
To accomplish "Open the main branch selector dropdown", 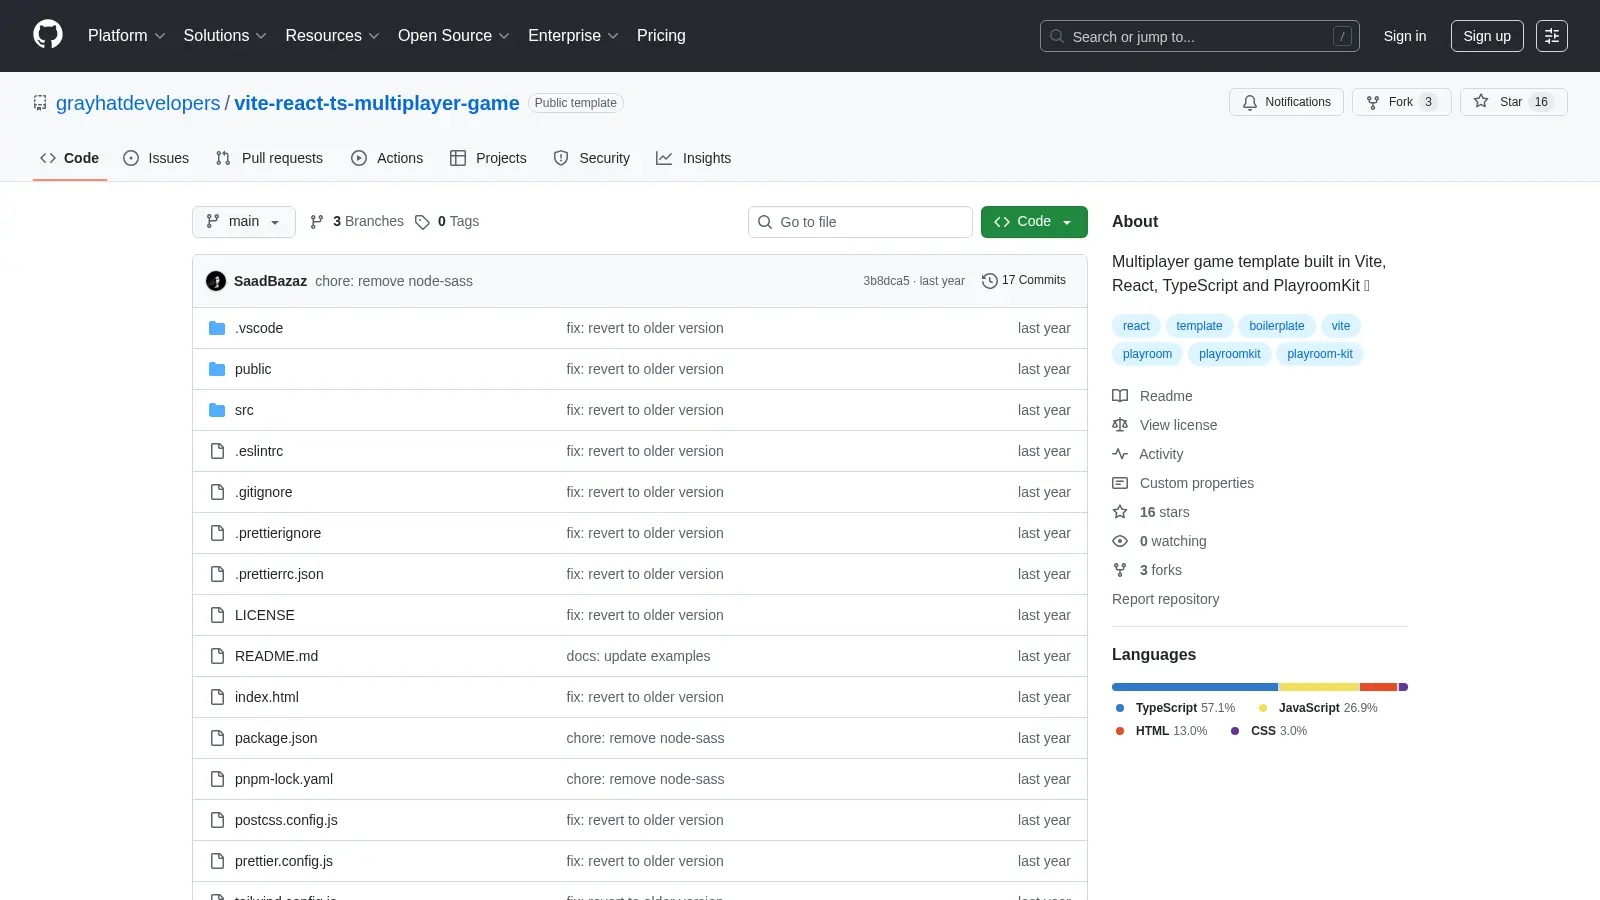I will [x=244, y=222].
